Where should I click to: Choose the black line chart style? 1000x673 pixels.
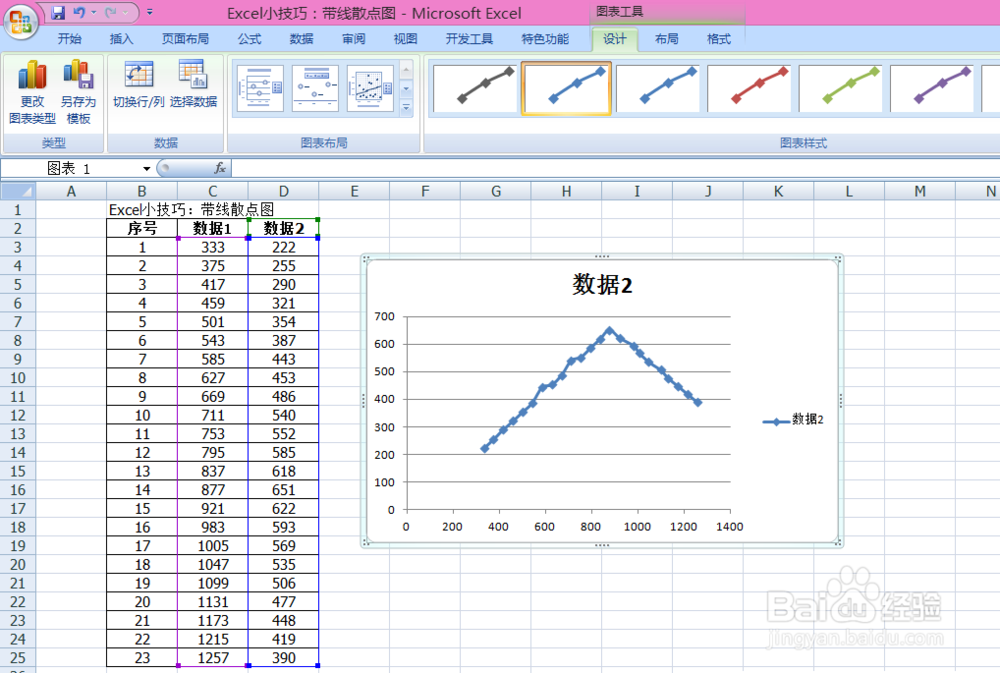point(475,88)
